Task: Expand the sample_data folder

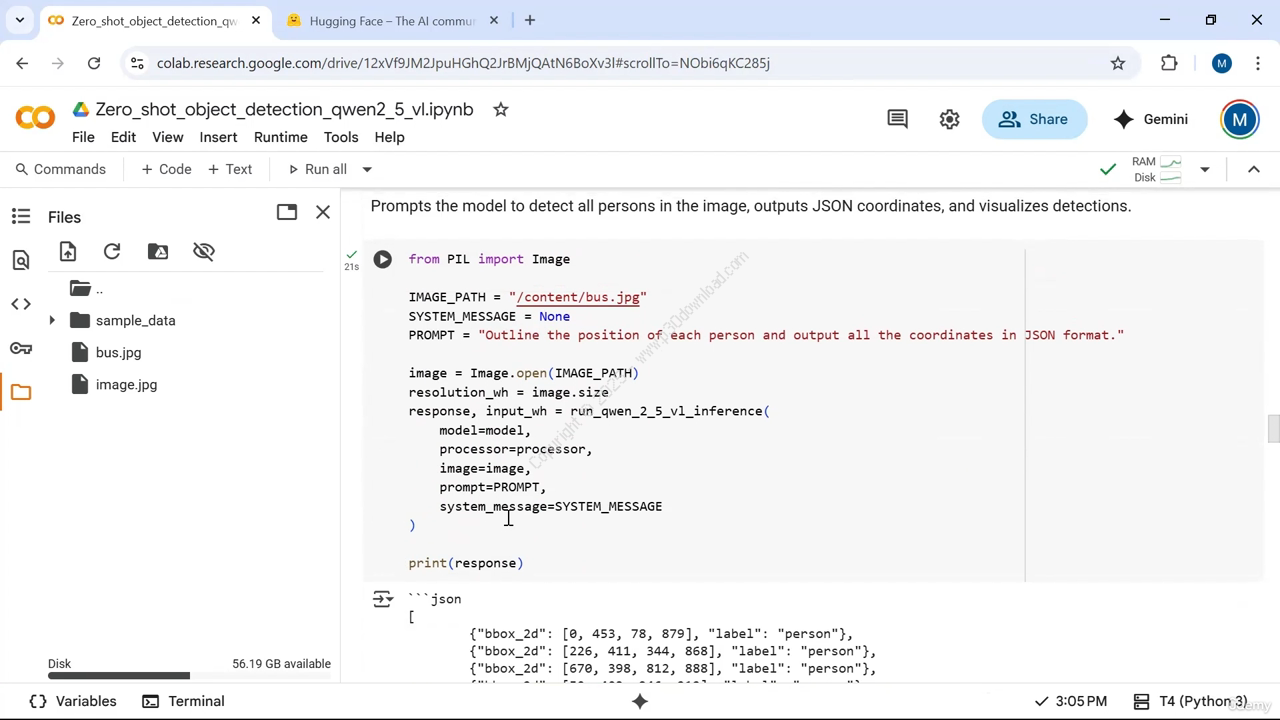Action: coord(52,321)
